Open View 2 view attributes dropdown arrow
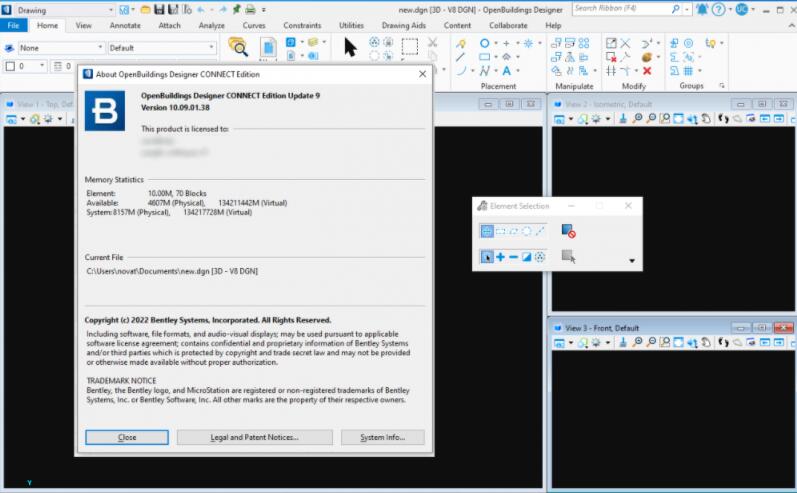Screen dimensions: 797x493 coord(570,119)
